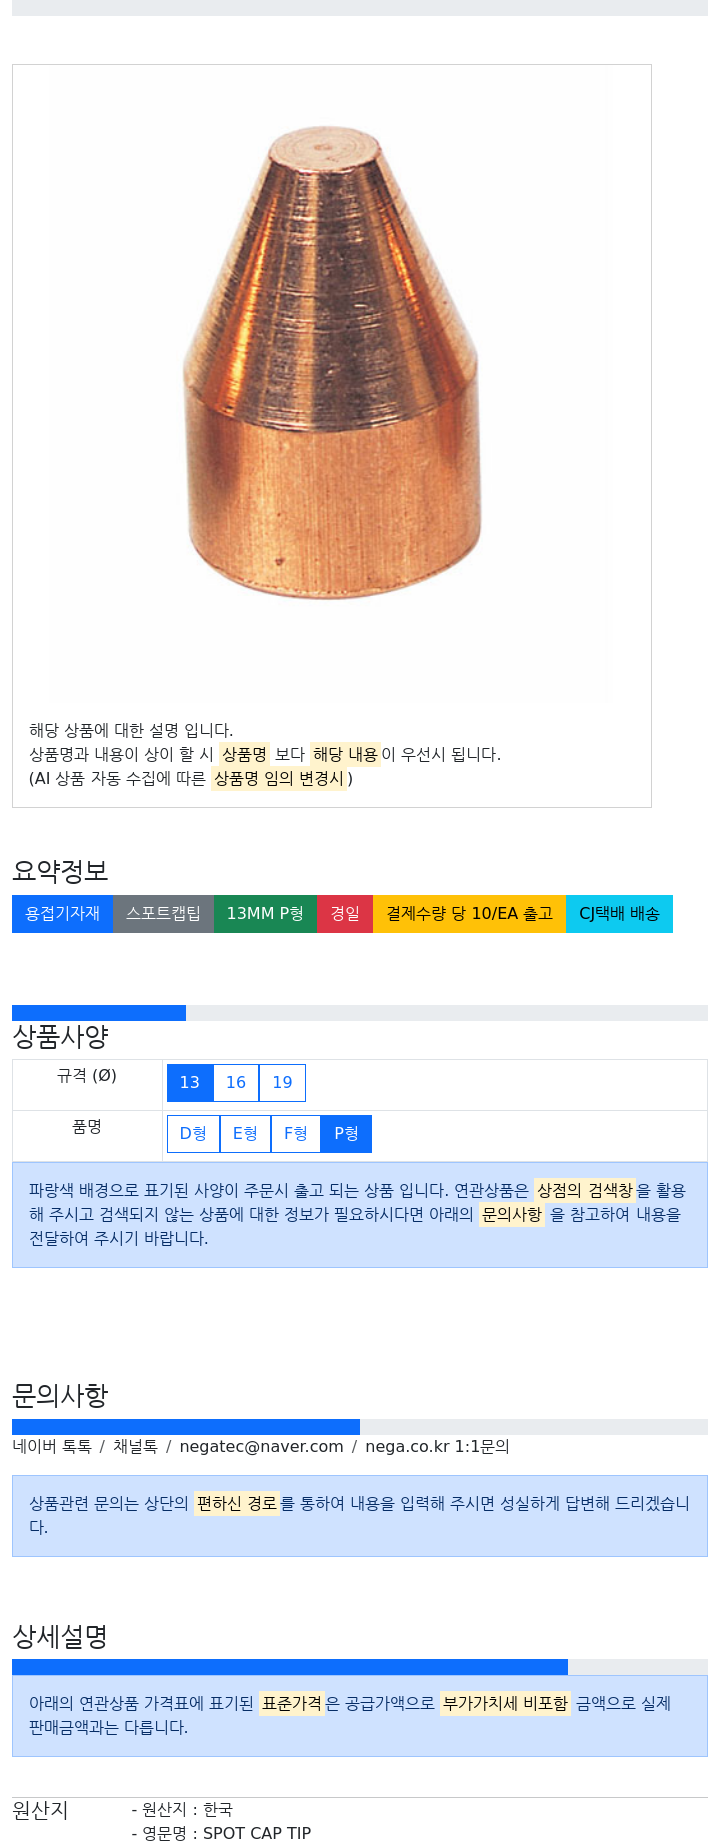Open nega.co.kr 1:1문의 link
Image resolution: width=720 pixels, height=1846 pixels.
(x=437, y=1447)
